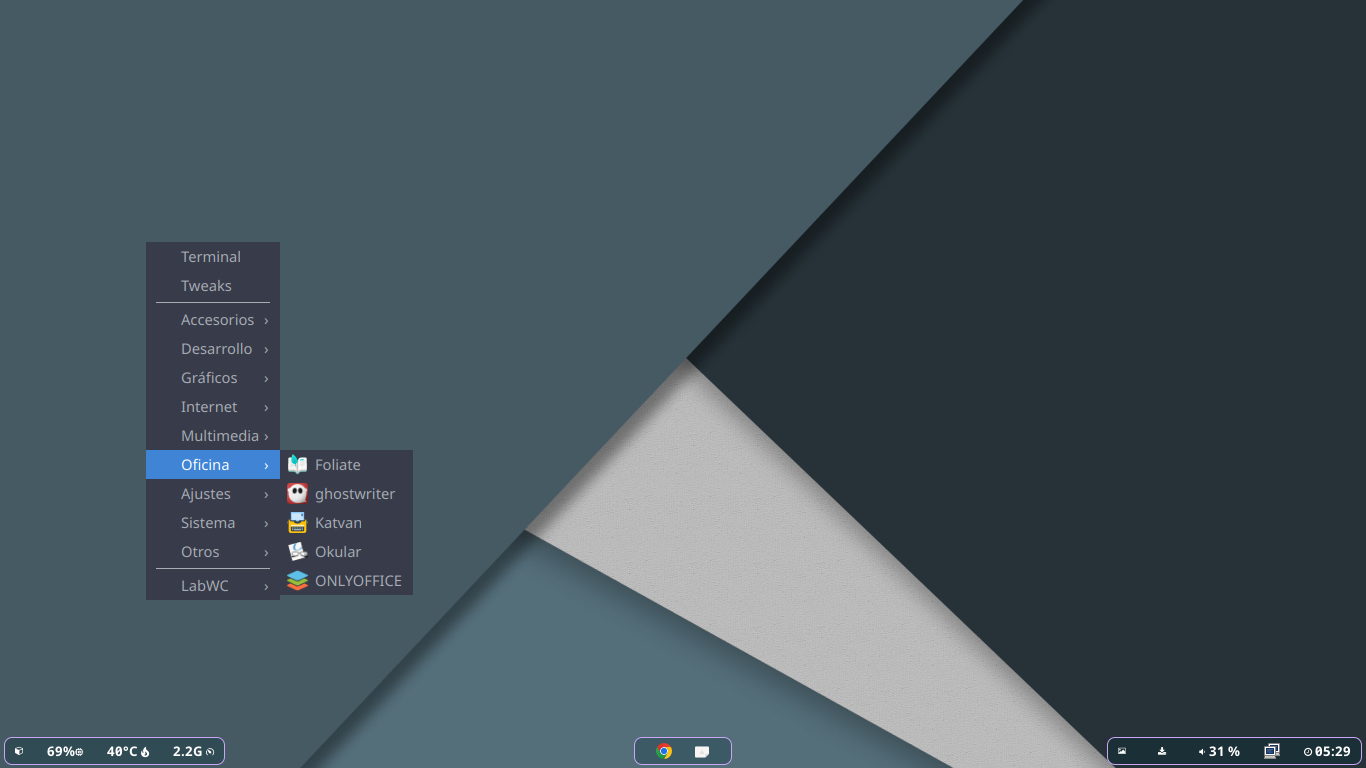
Task: Open Okular from the Oficina submenu
Action: tap(346, 551)
